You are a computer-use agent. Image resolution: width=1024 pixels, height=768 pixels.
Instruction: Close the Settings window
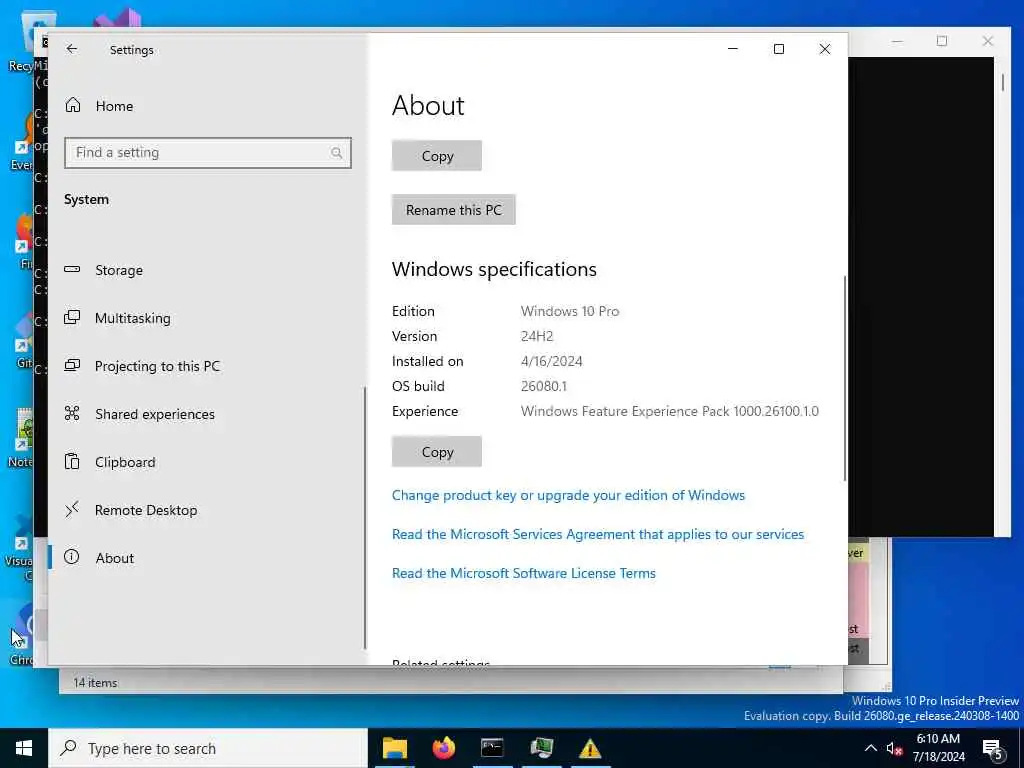click(825, 49)
